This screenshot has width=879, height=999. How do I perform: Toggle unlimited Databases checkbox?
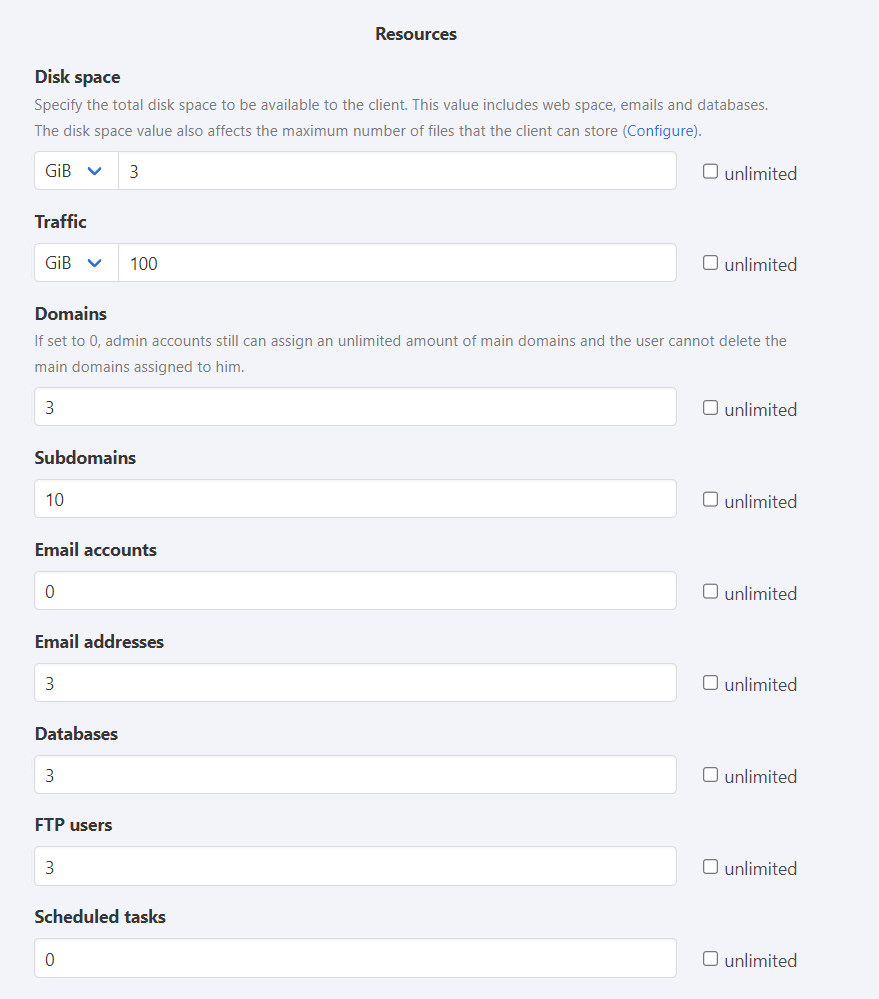click(x=710, y=775)
